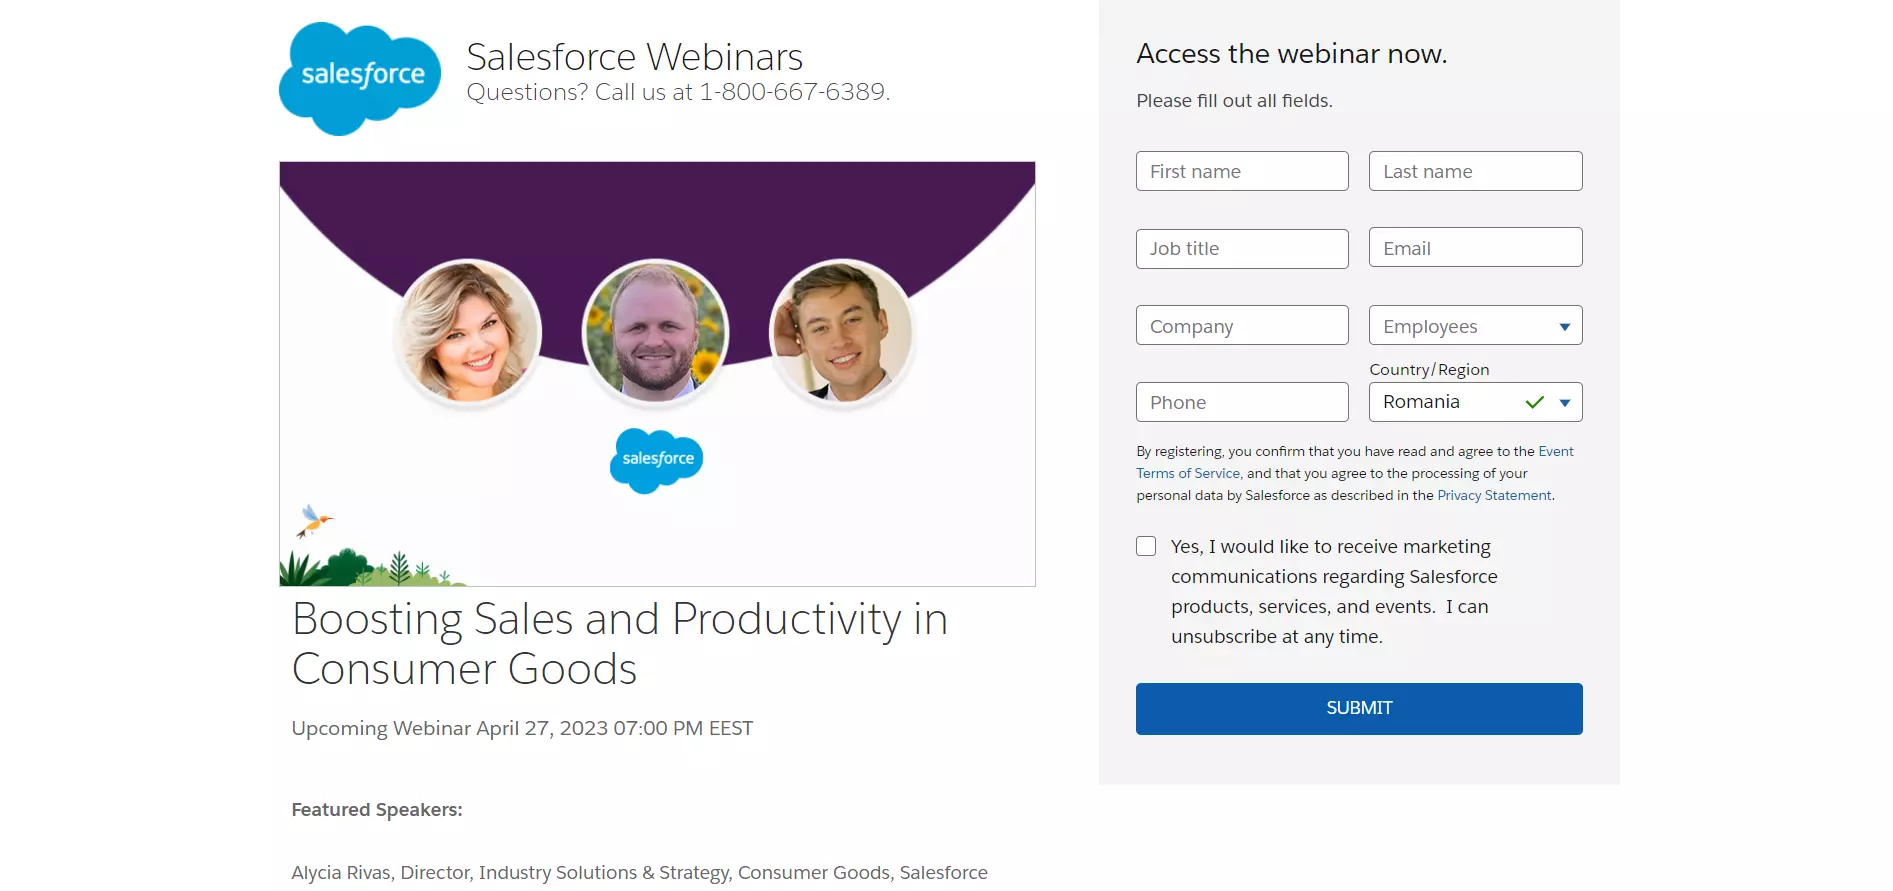This screenshot has width=1893, height=891.
Task: Open the Country/Region dropdown showing Romania
Action: coord(1475,402)
